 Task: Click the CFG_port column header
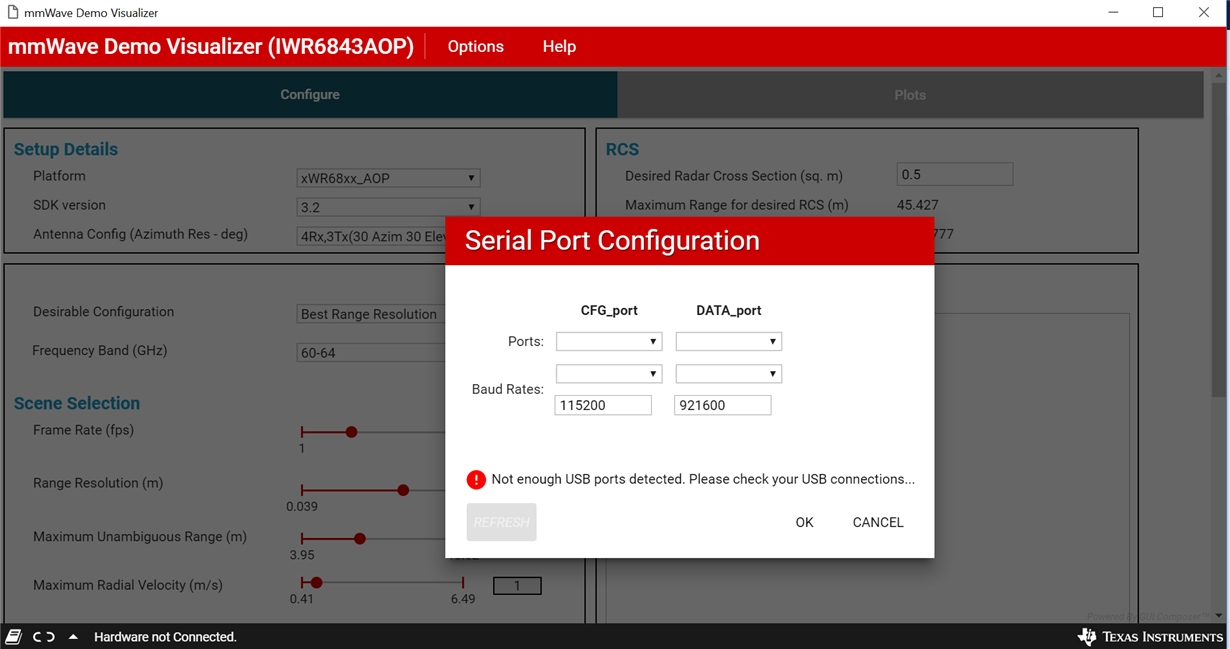pos(609,310)
